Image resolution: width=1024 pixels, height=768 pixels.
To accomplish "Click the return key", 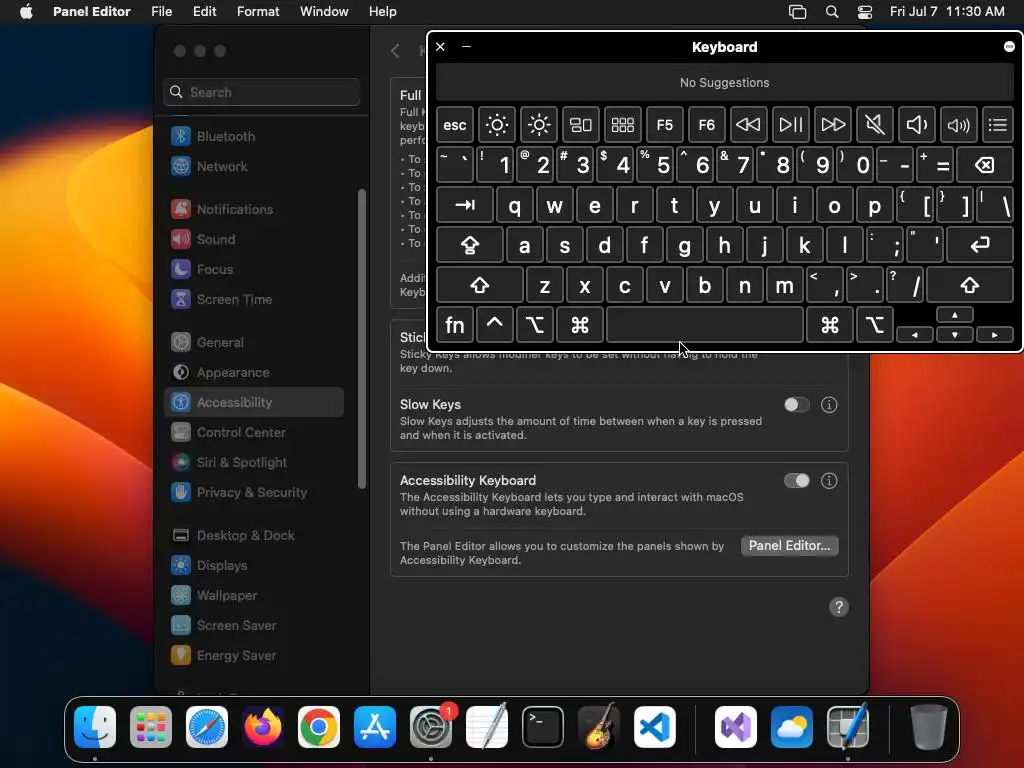I will pos(980,246).
